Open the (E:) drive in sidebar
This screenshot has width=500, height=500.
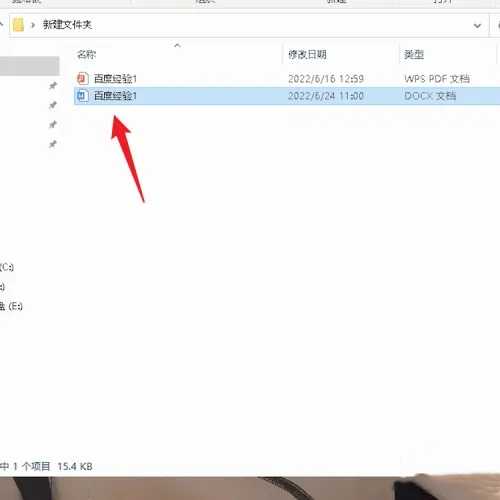point(11,306)
